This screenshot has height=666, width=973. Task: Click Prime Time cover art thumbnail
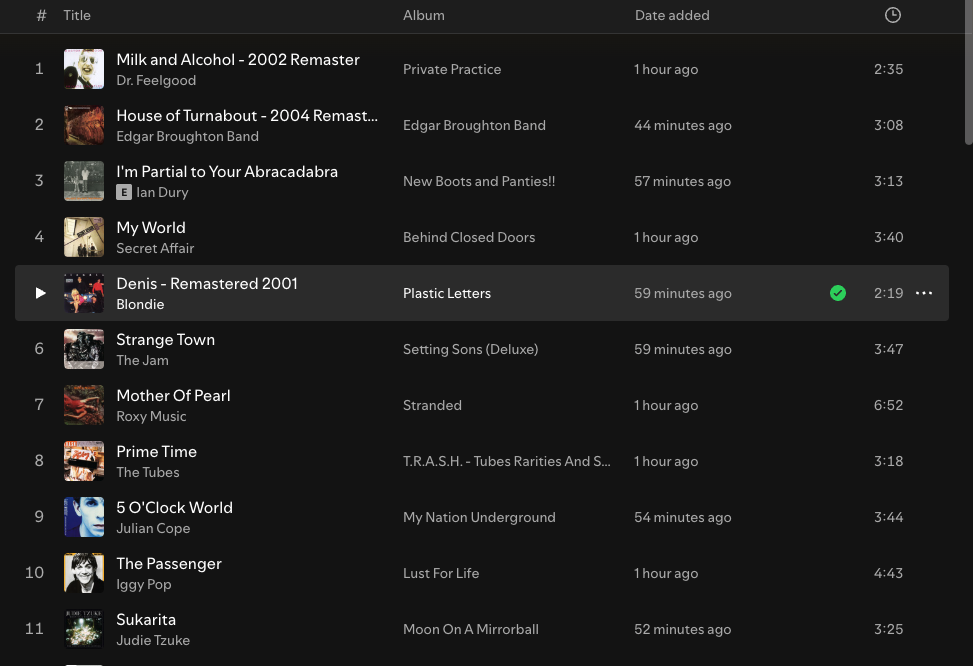tap(84, 461)
